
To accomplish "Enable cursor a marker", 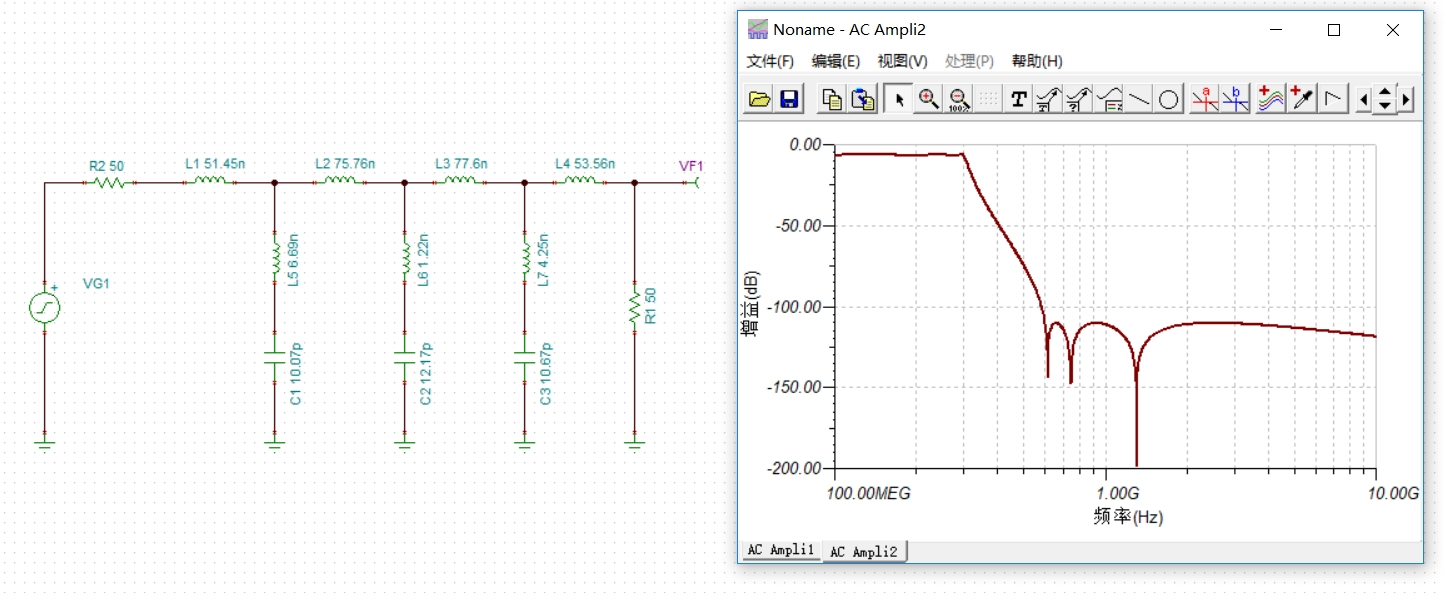I will click(x=1205, y=99).
